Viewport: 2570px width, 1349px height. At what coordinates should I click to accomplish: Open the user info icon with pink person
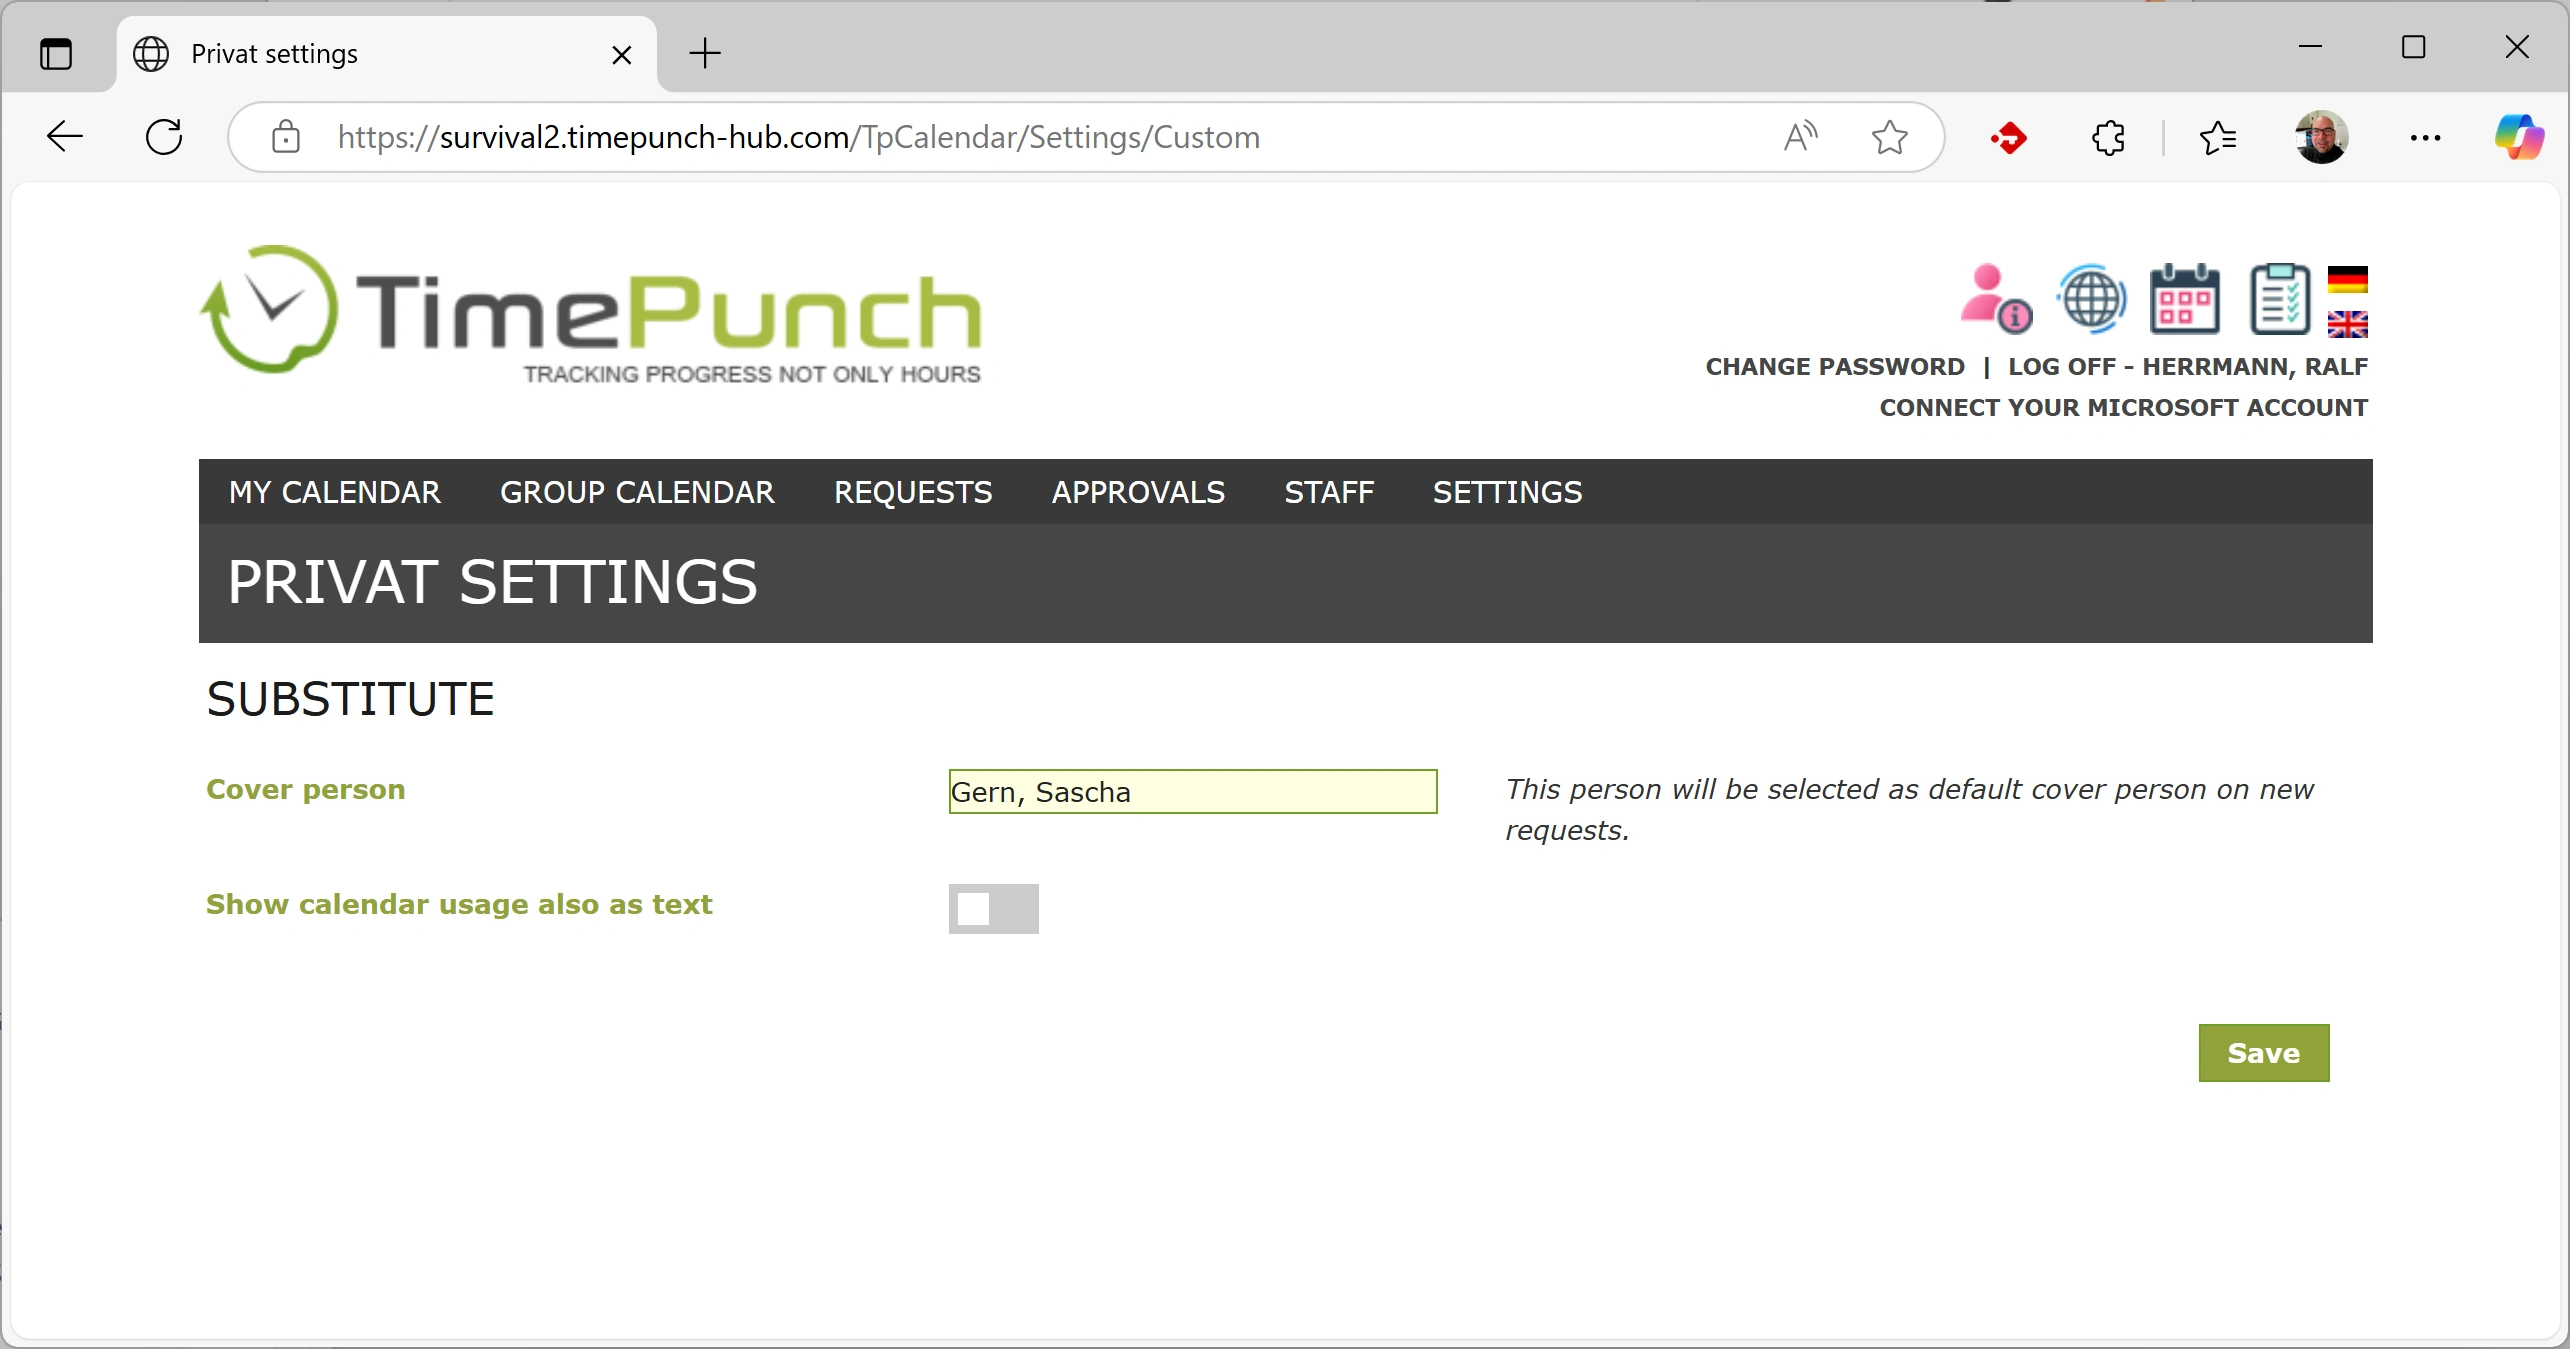[x=1996, y=299]
